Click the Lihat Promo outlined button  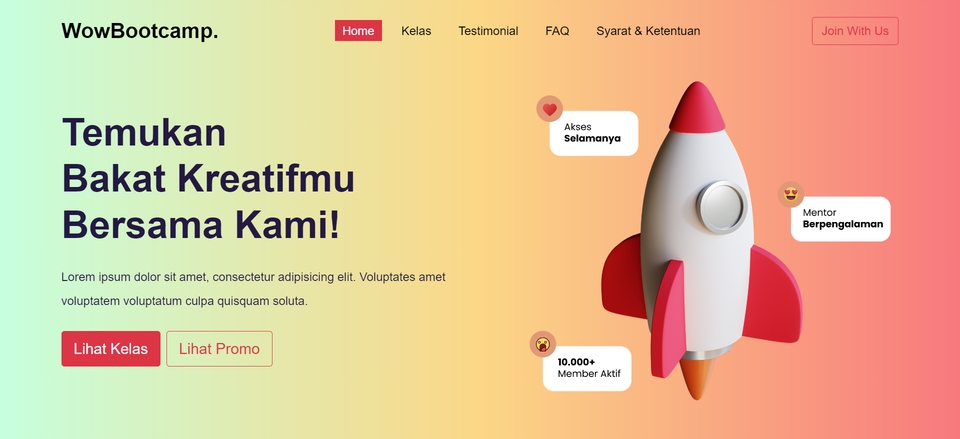click(219, 349)
